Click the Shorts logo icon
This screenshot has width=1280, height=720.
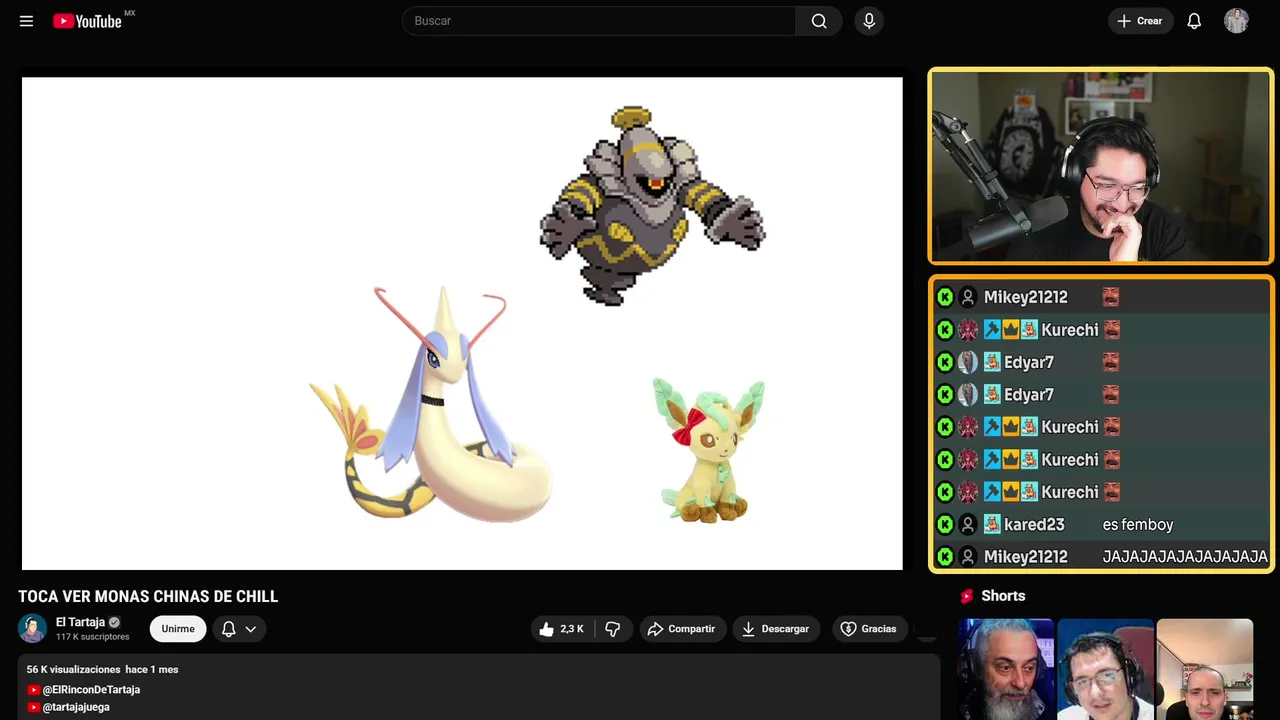[967, 596]
